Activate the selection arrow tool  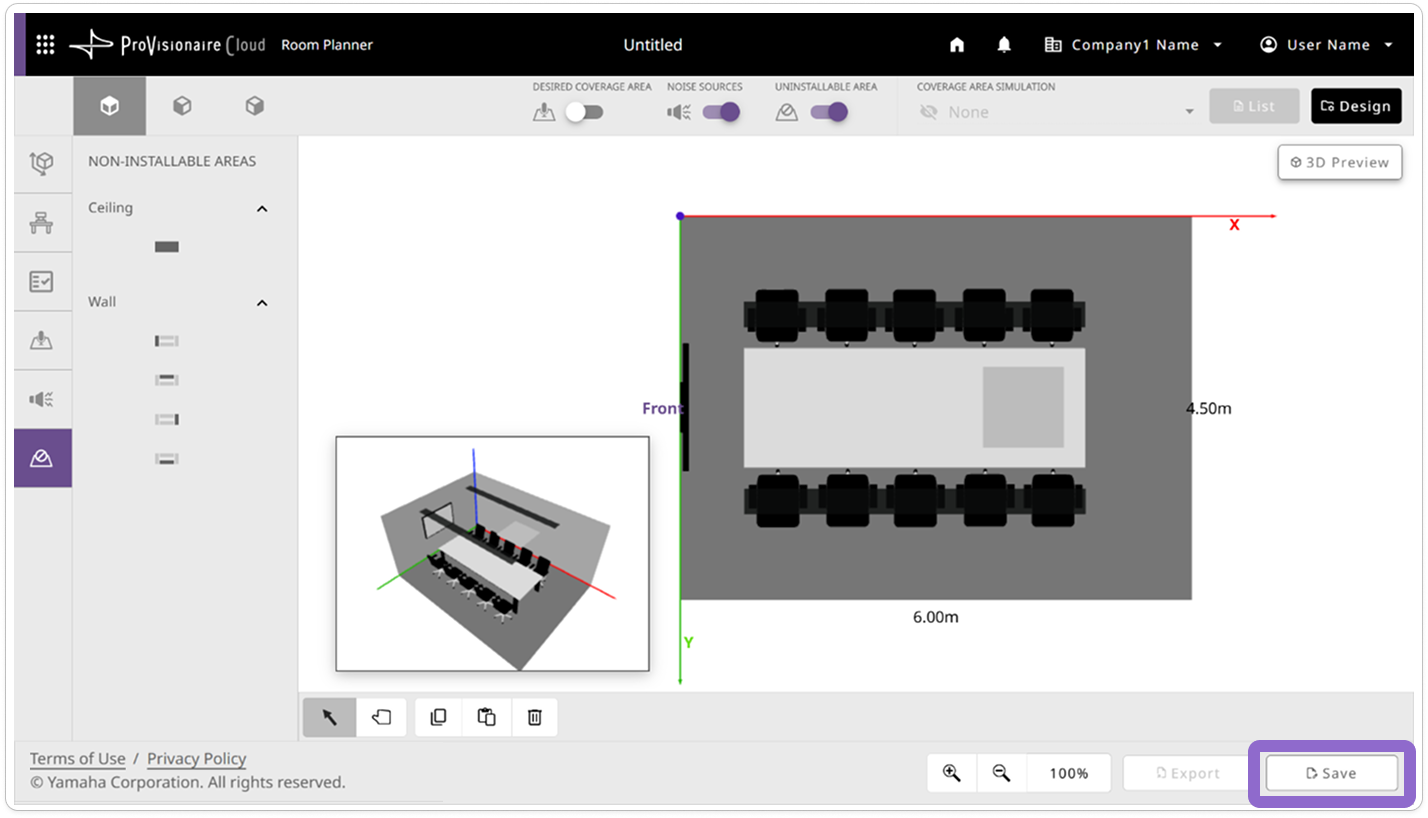point(329,717)
